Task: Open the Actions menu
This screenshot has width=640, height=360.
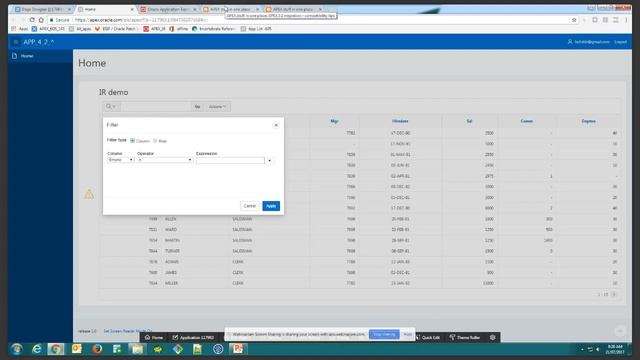Action: tap(217, 107)
